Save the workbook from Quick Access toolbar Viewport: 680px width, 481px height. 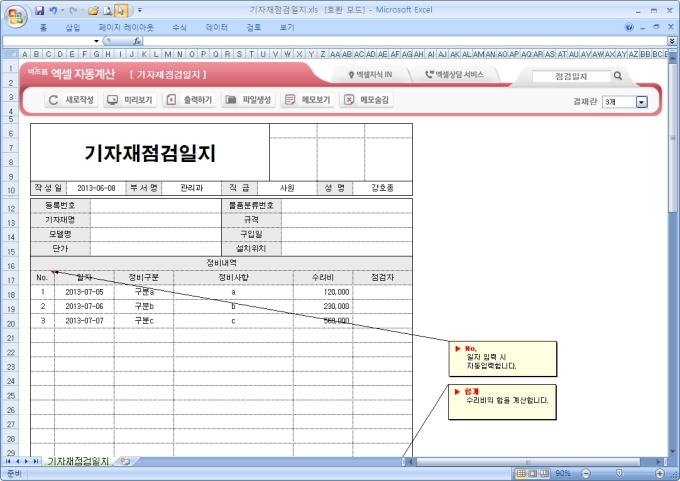click(40, 9)
